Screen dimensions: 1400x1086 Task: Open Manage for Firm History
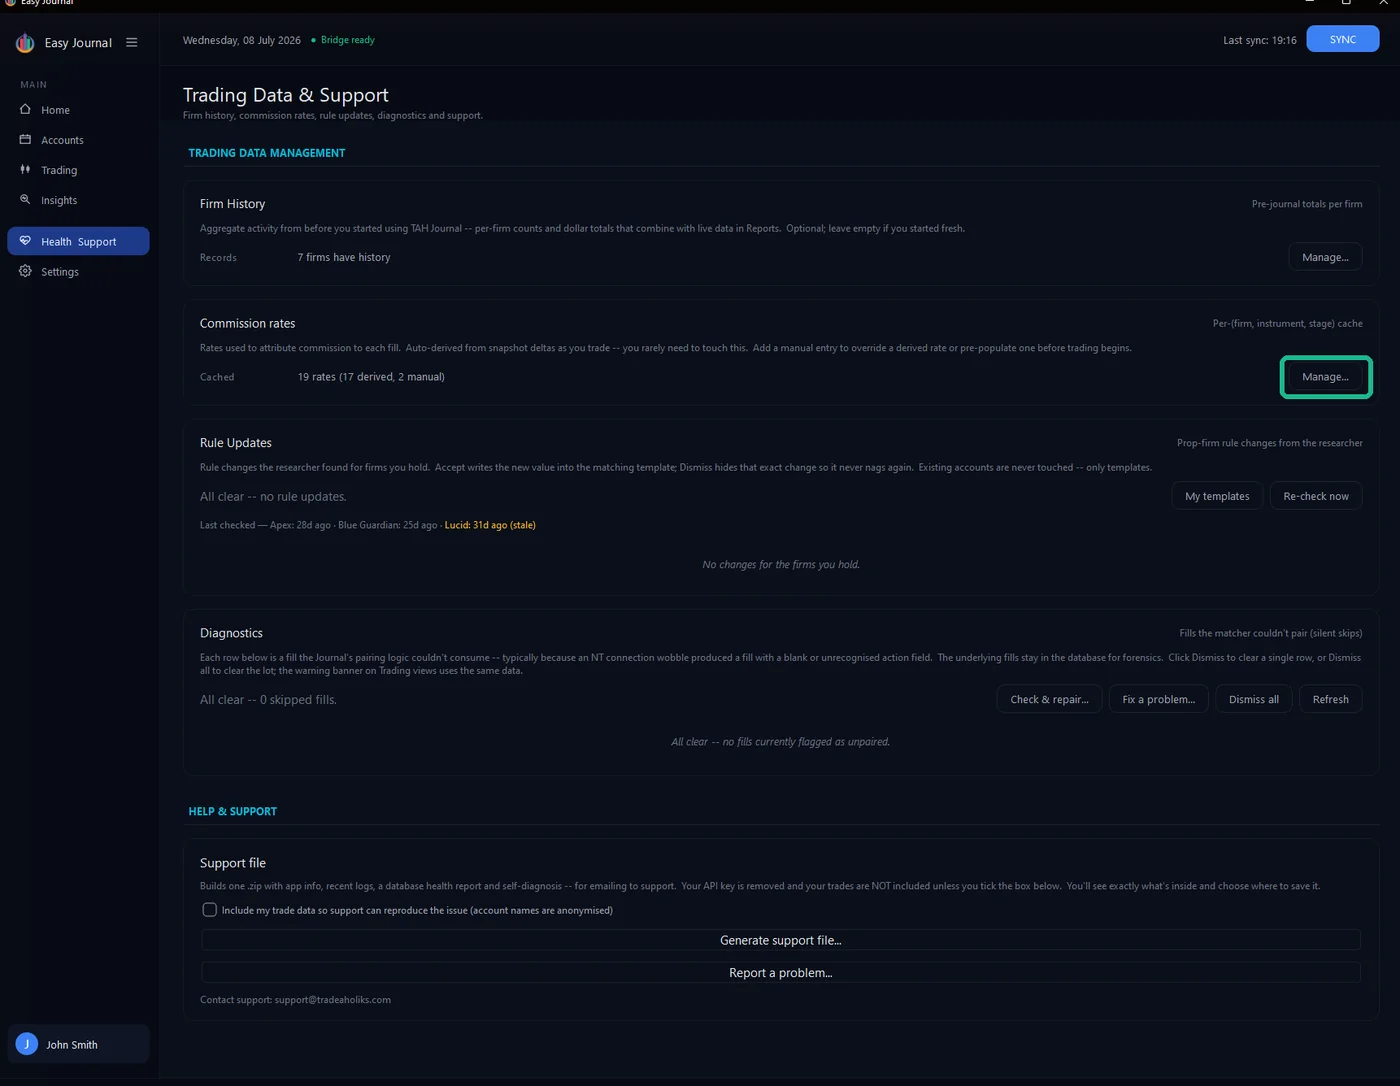point(1325,257)
